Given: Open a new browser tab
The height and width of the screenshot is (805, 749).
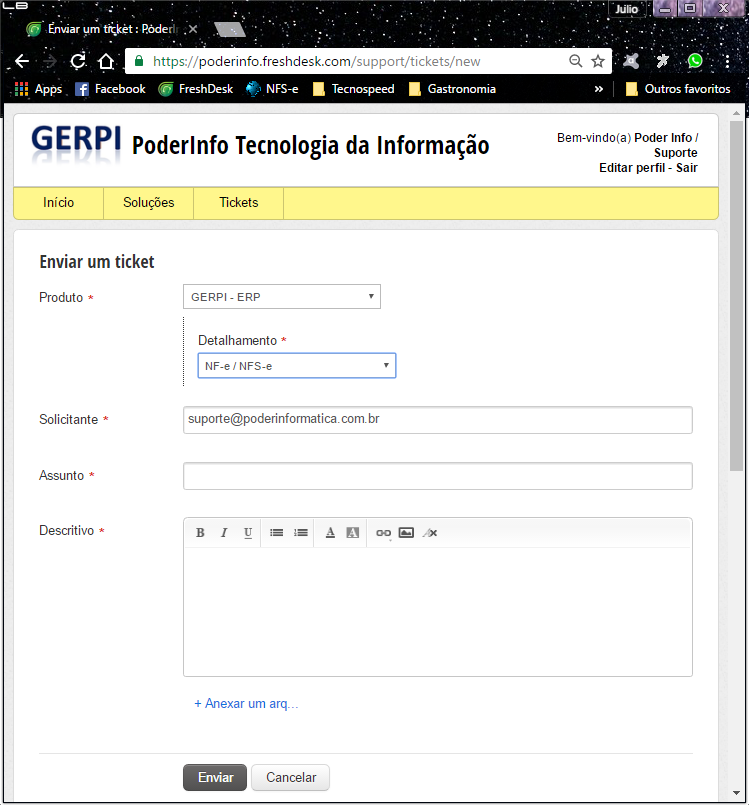Looking at the screenshot, I should click(x=230, y=29).
